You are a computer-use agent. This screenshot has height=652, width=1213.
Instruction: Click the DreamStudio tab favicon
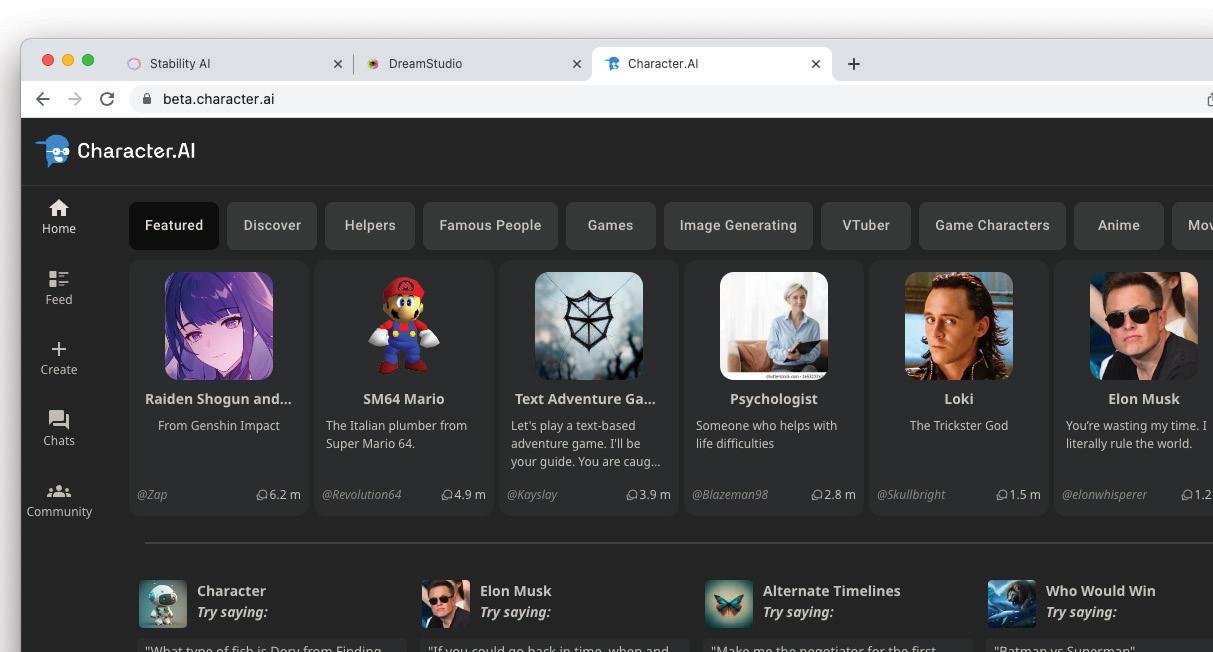tap(373, 64)
